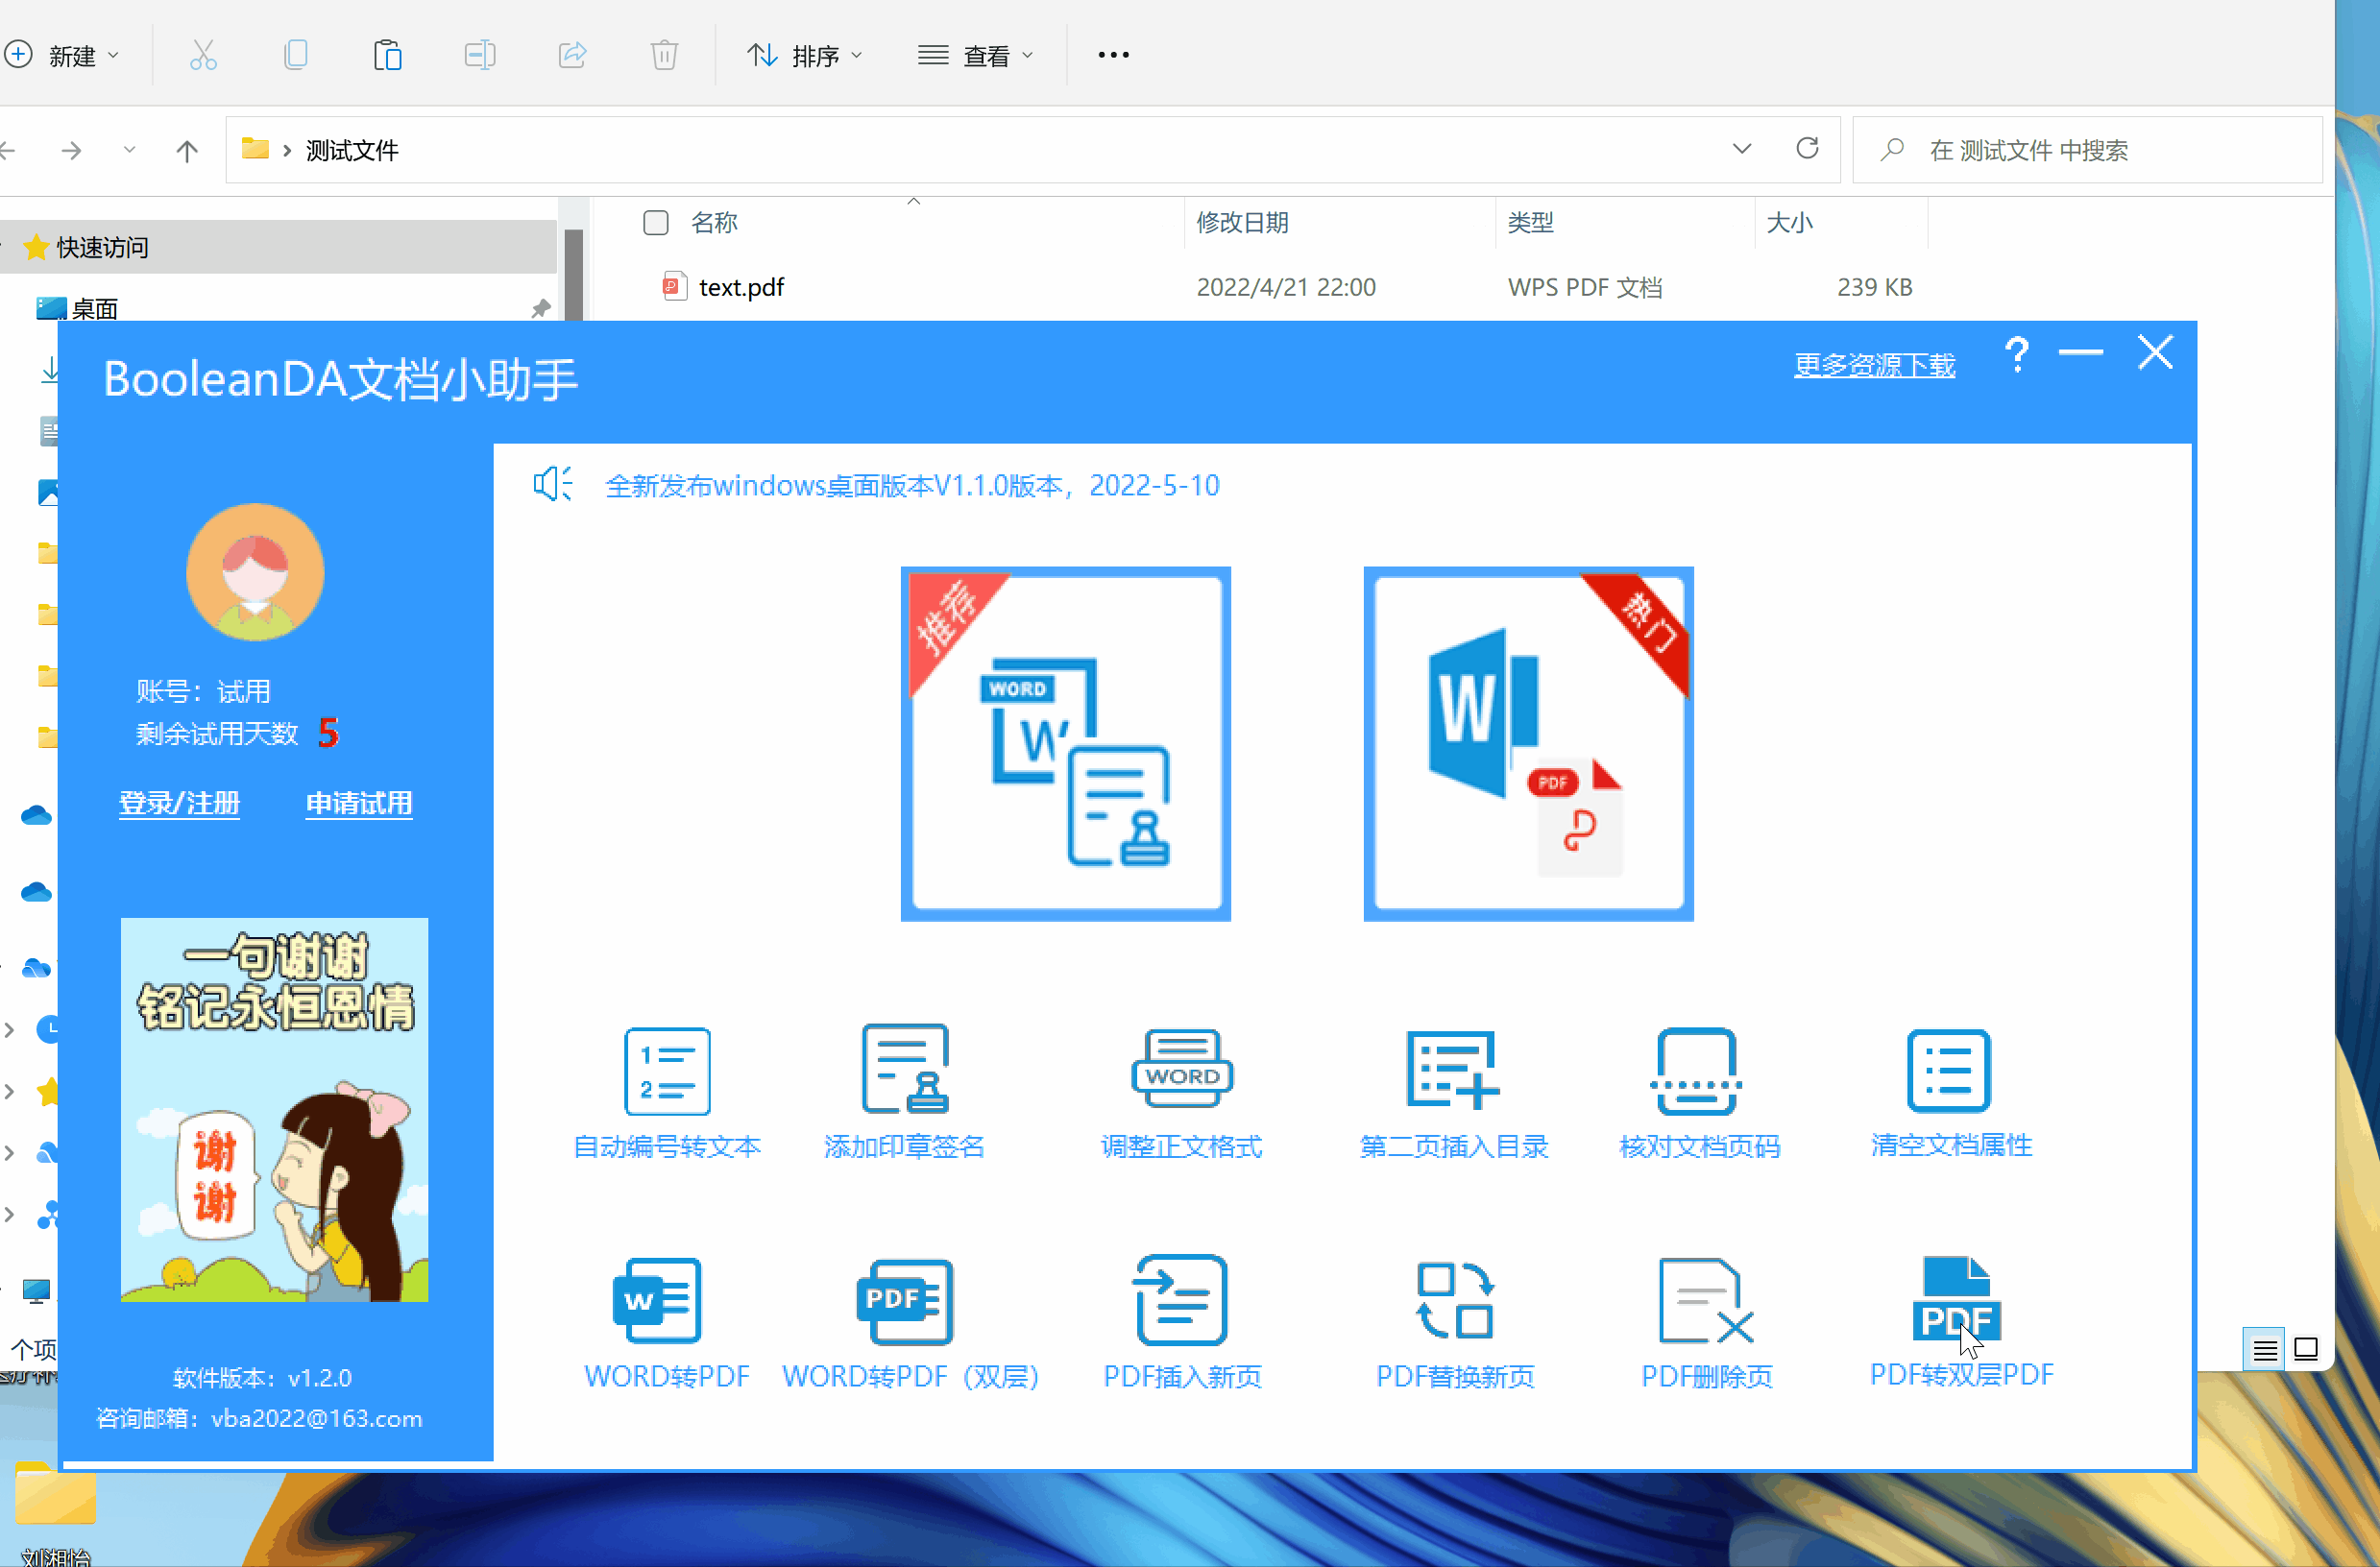The width and height of the screenshot is (2380, 1567).
Task: Open the 自动编号转文本 tool
Action: (x=667, y=1070)
